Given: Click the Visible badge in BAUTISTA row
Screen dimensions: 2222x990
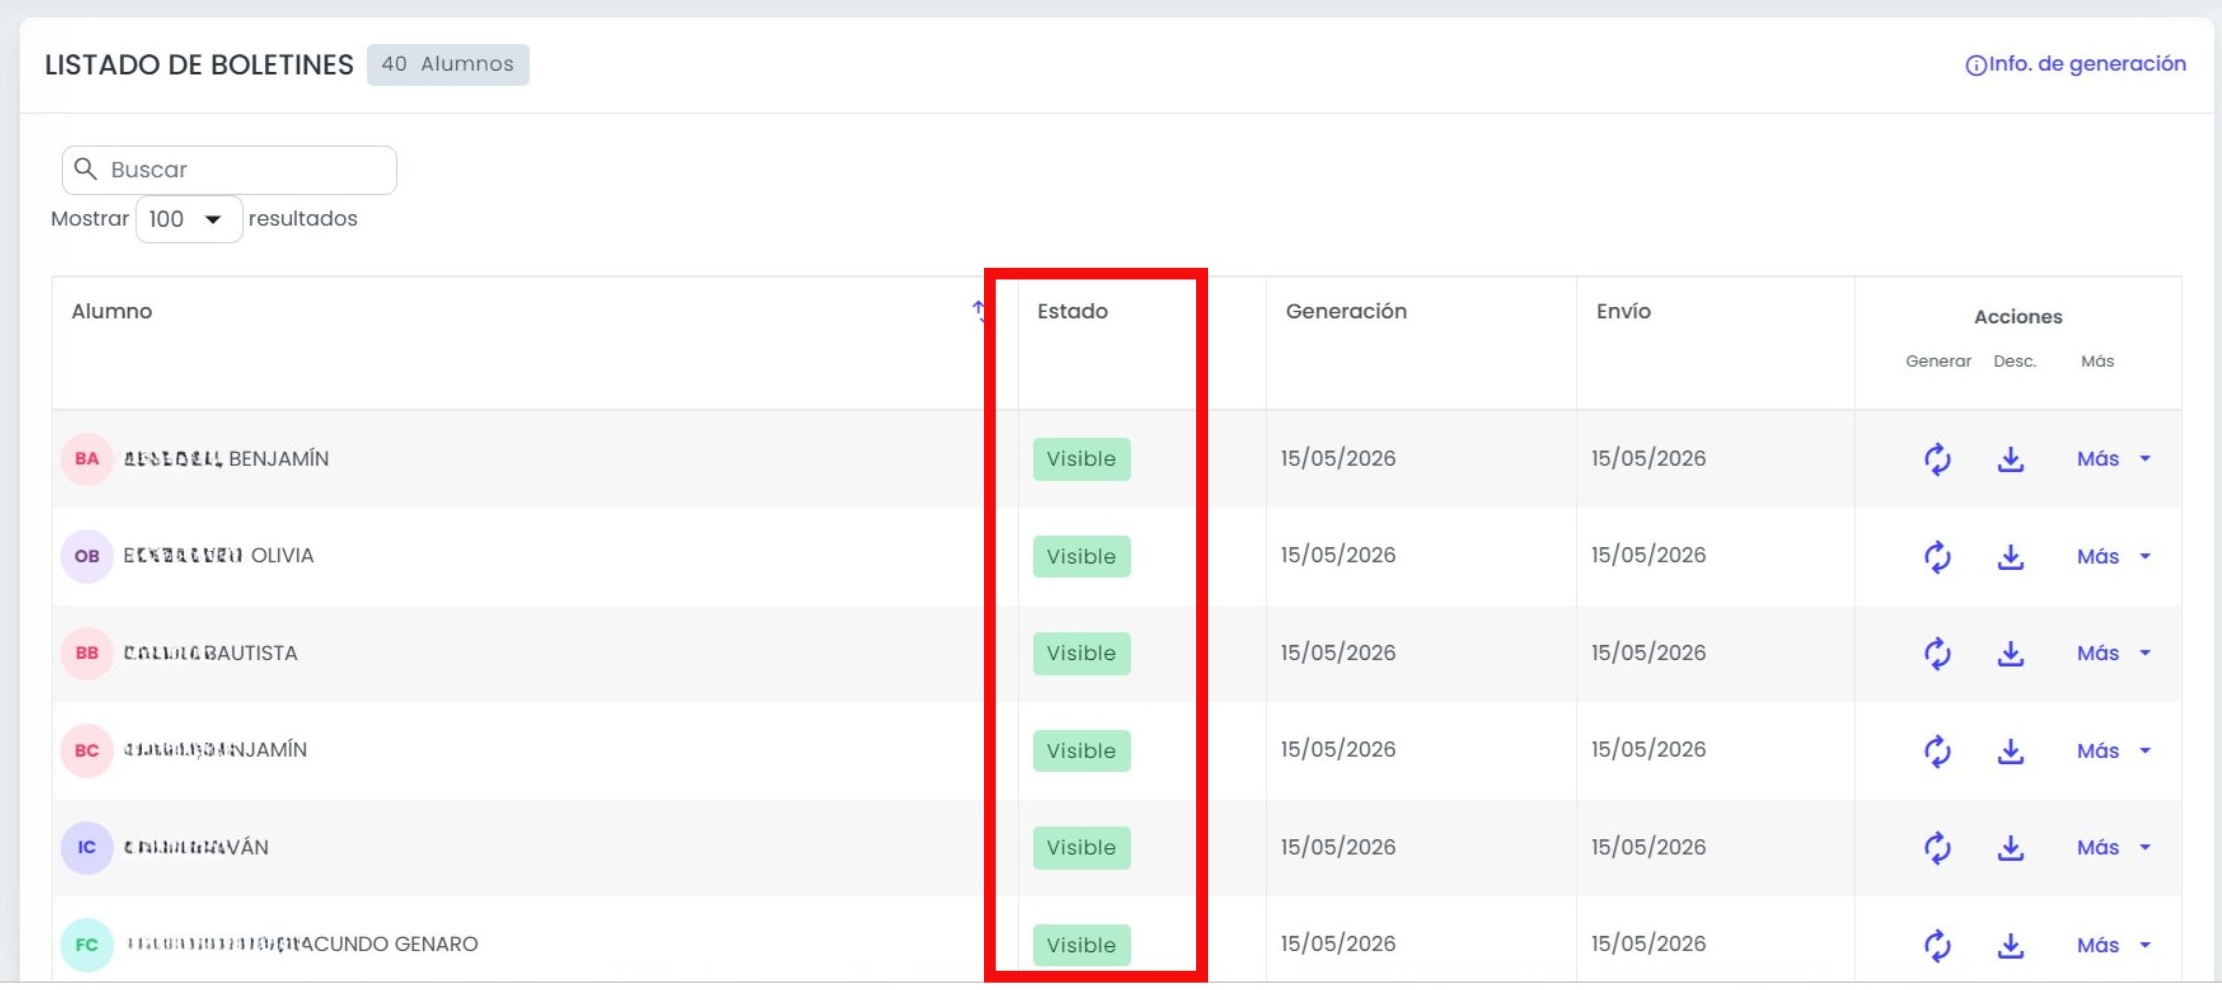Looking at the screenshot, I should [x=1081, y=653].
